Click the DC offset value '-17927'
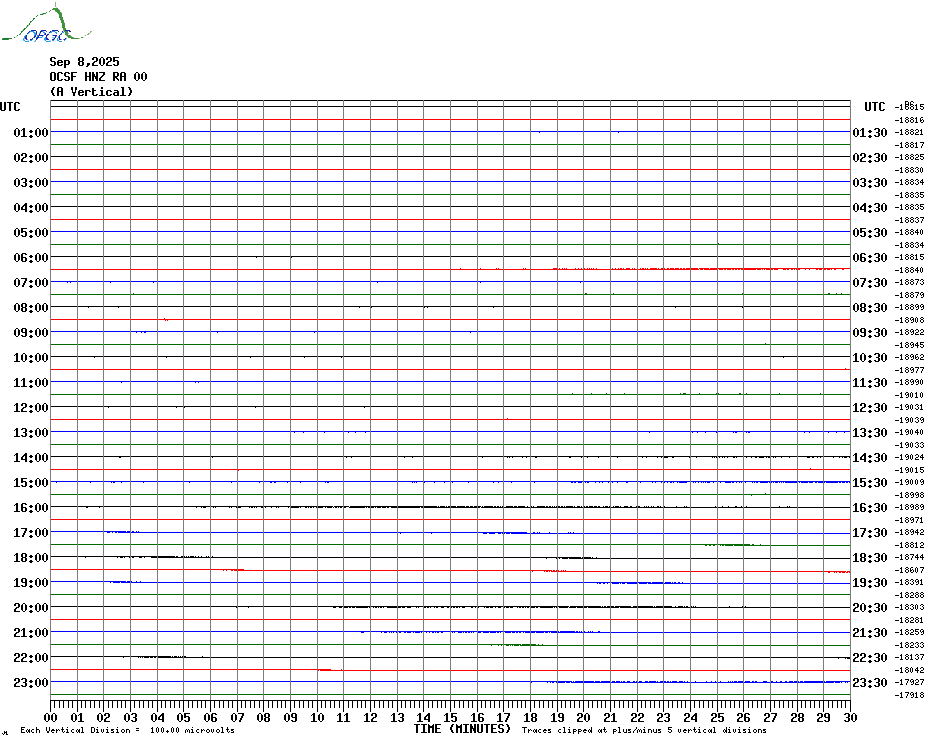Viewport: 930px width, 744px height. click(909, 682)
